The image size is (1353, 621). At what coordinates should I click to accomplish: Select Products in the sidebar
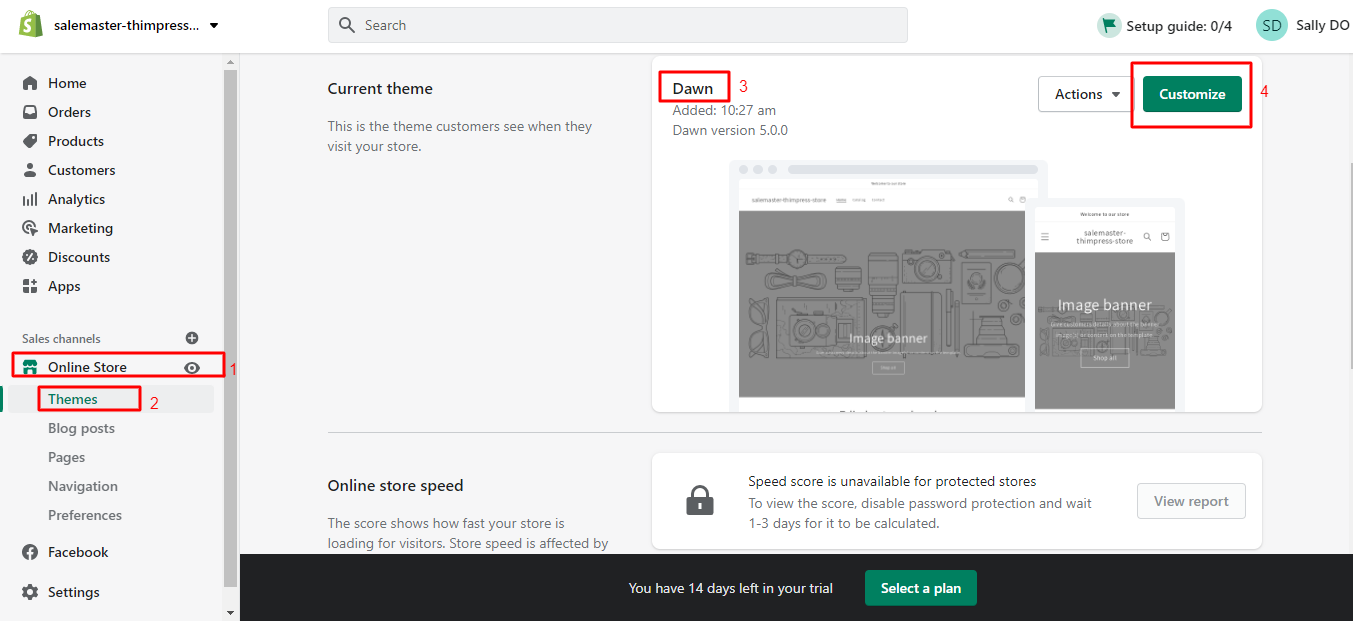tap(76, 140)
